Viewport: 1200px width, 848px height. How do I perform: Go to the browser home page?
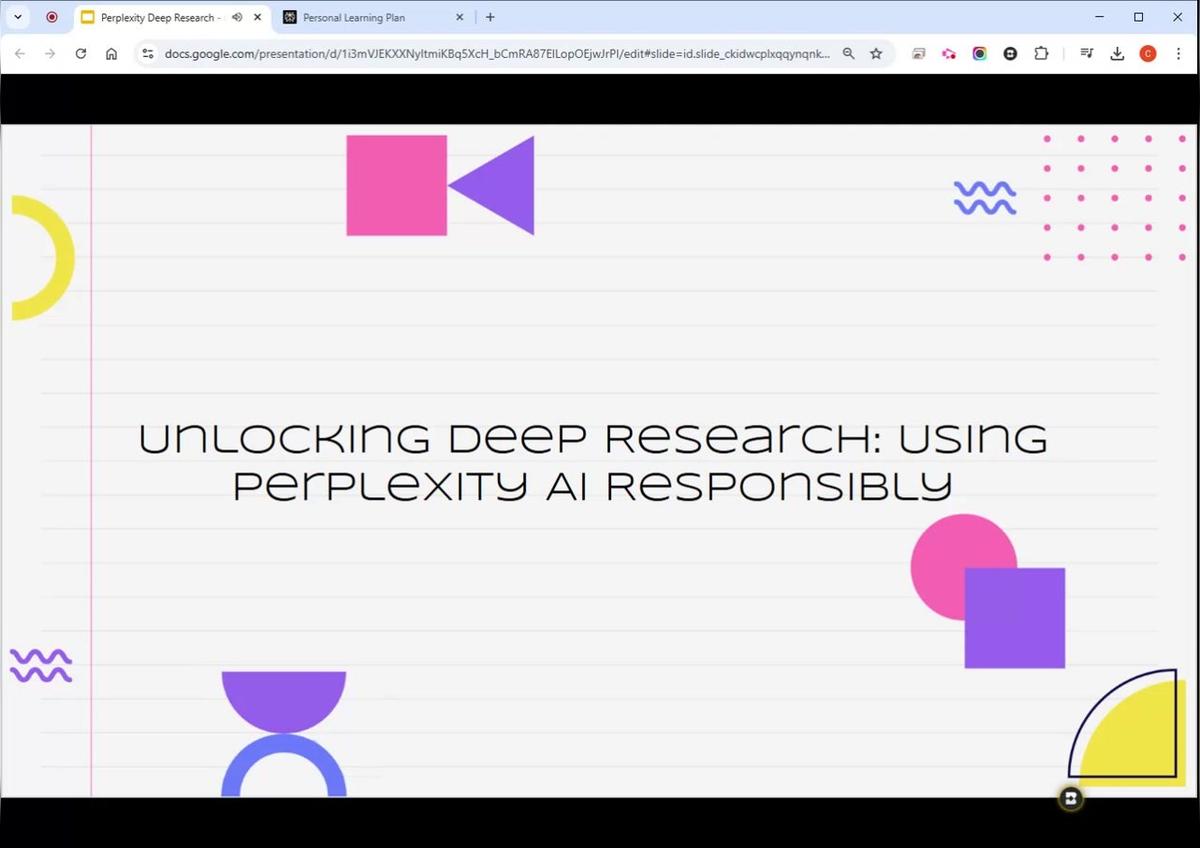click(111, 54)
